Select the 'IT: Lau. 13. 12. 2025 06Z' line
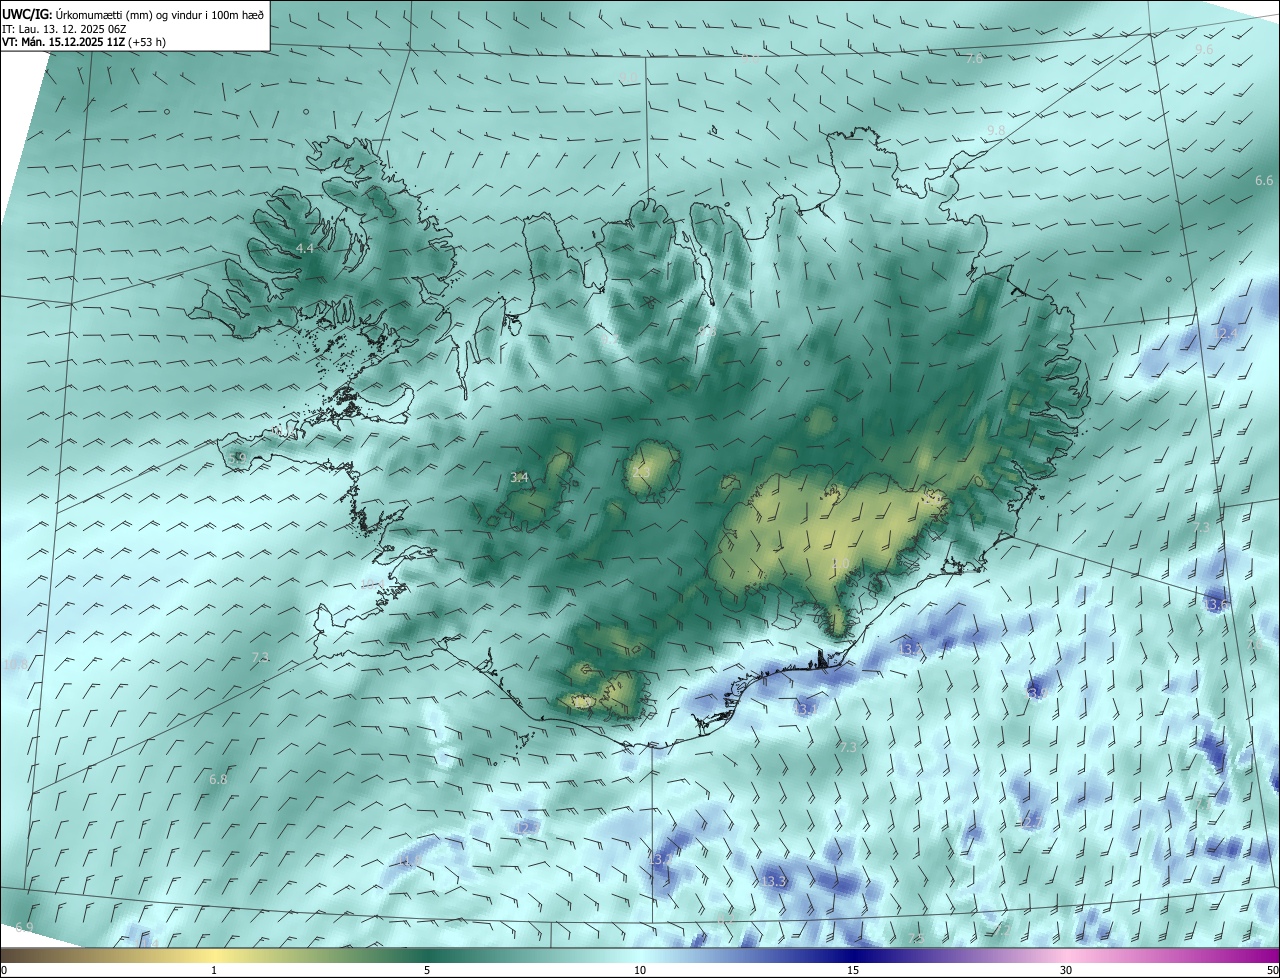 65,28
